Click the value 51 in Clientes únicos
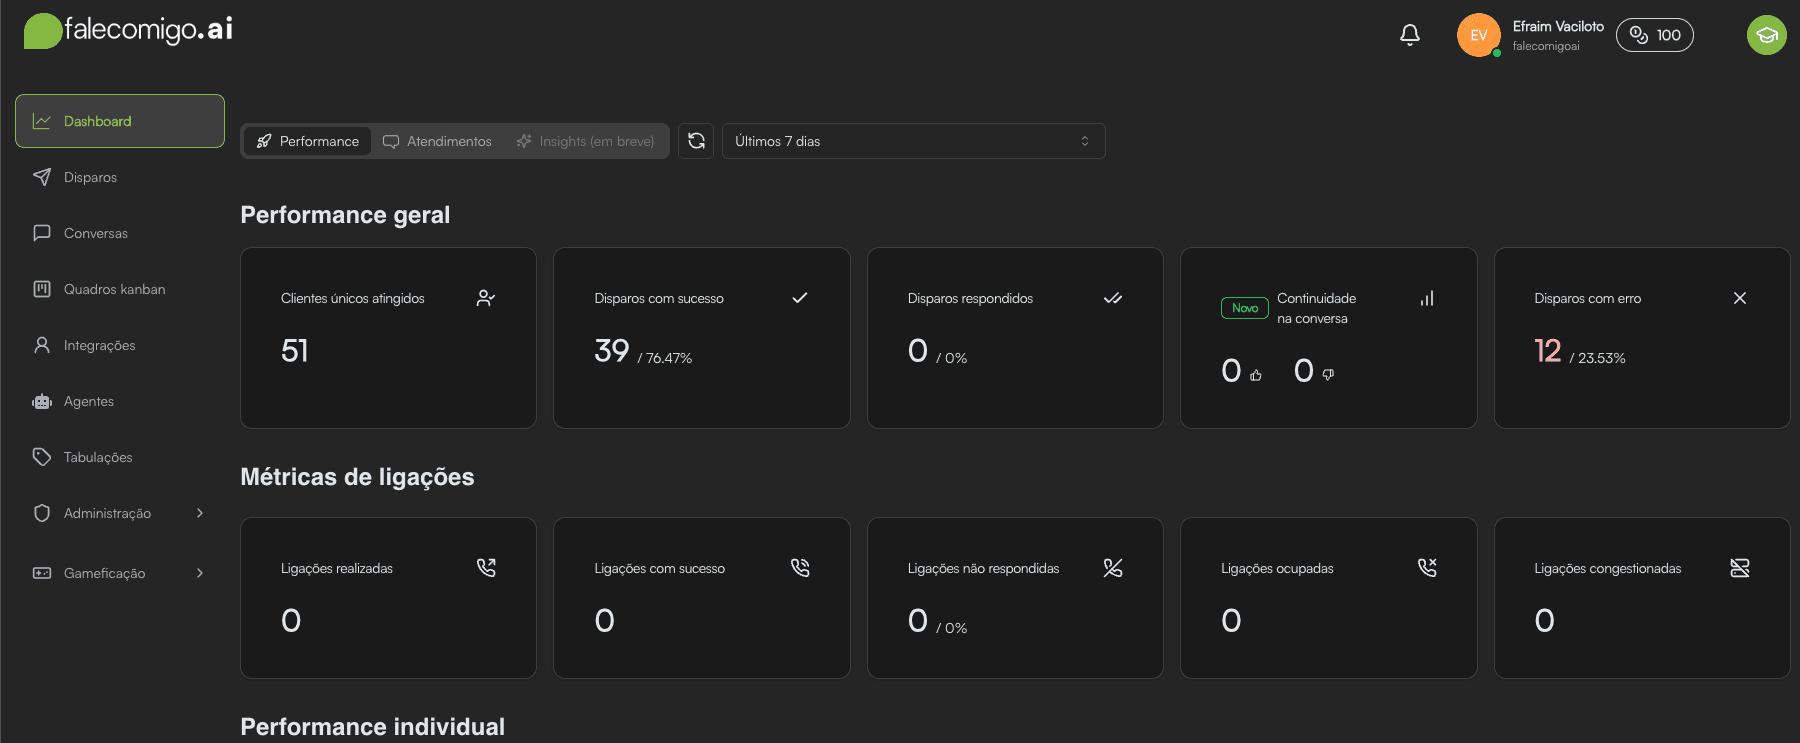Image resolution: width=1800 pixels, height=743 pixels. tap(295, 351)
